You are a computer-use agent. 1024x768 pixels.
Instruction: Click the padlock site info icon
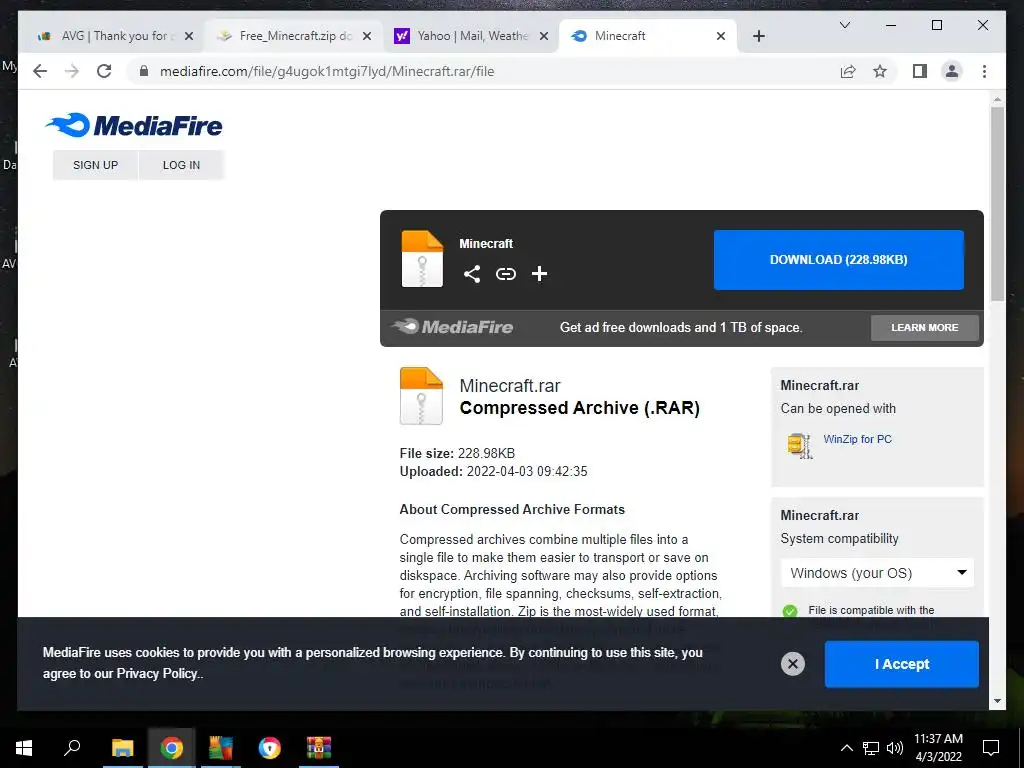(x=144, y=71)
